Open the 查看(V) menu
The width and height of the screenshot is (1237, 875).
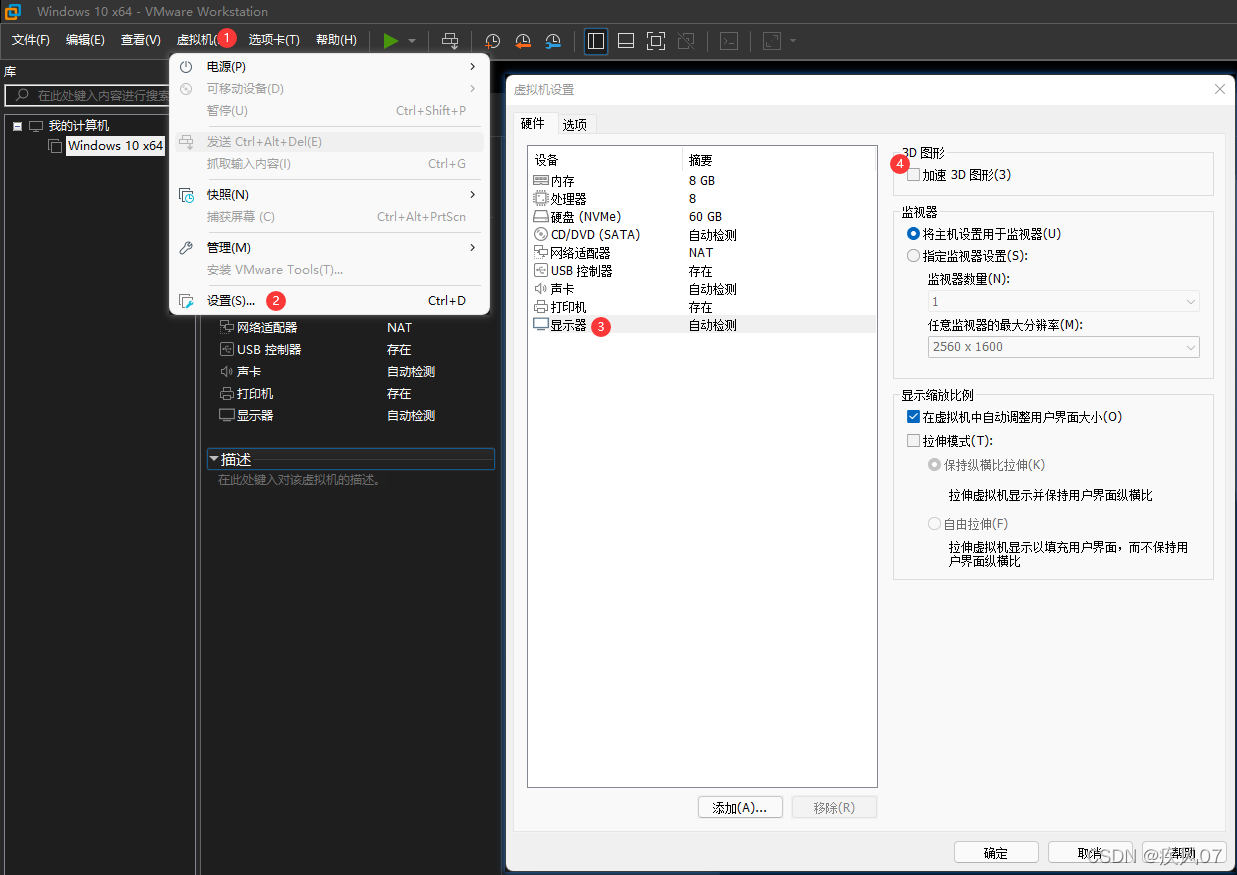tap(140, 40)
